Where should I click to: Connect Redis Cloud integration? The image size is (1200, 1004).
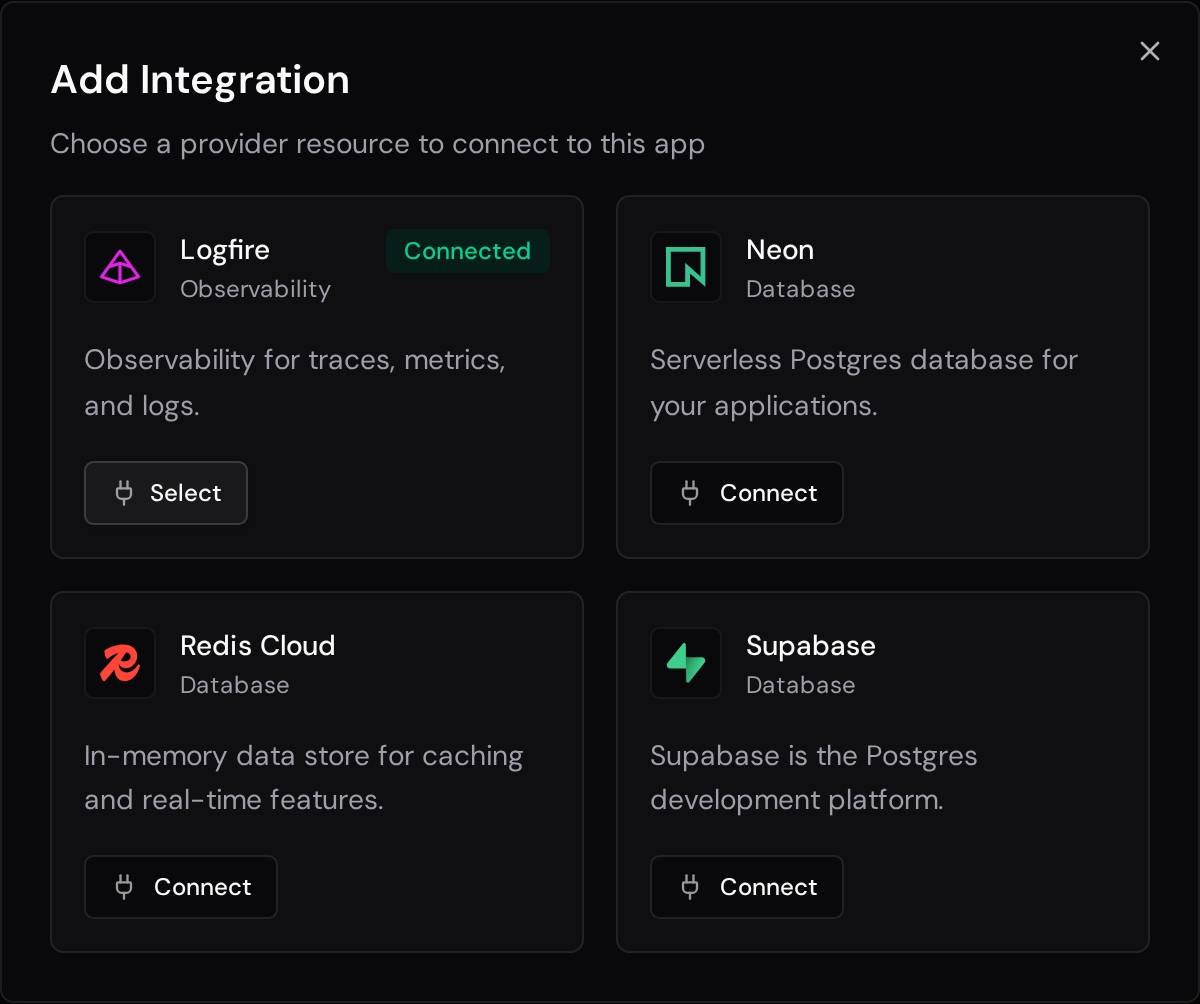181,887
